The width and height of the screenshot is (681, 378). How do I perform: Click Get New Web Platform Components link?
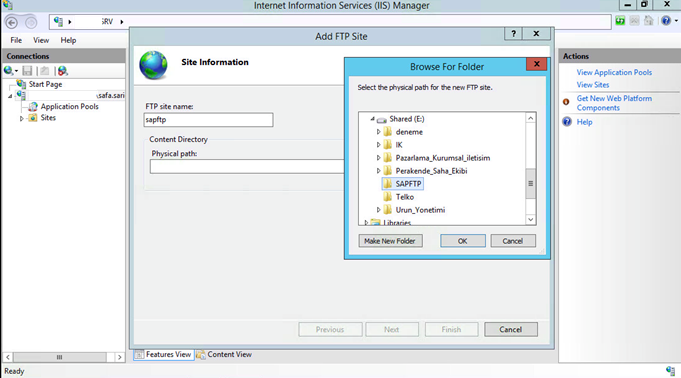pyautogui.click(x=614, y=103)
